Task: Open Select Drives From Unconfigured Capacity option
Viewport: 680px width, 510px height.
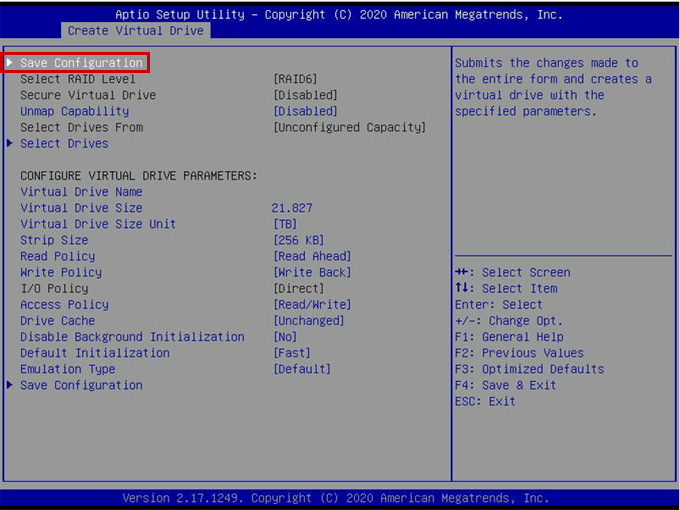Action: tap(349, 127)
